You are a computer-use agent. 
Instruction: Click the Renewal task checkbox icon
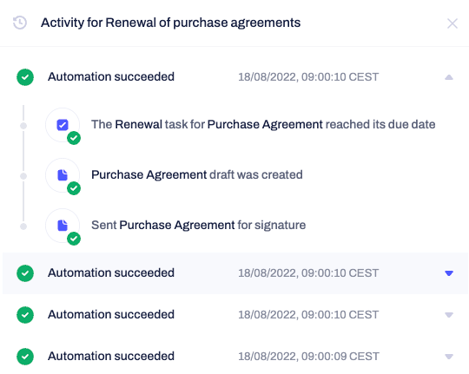coord(62,125)
